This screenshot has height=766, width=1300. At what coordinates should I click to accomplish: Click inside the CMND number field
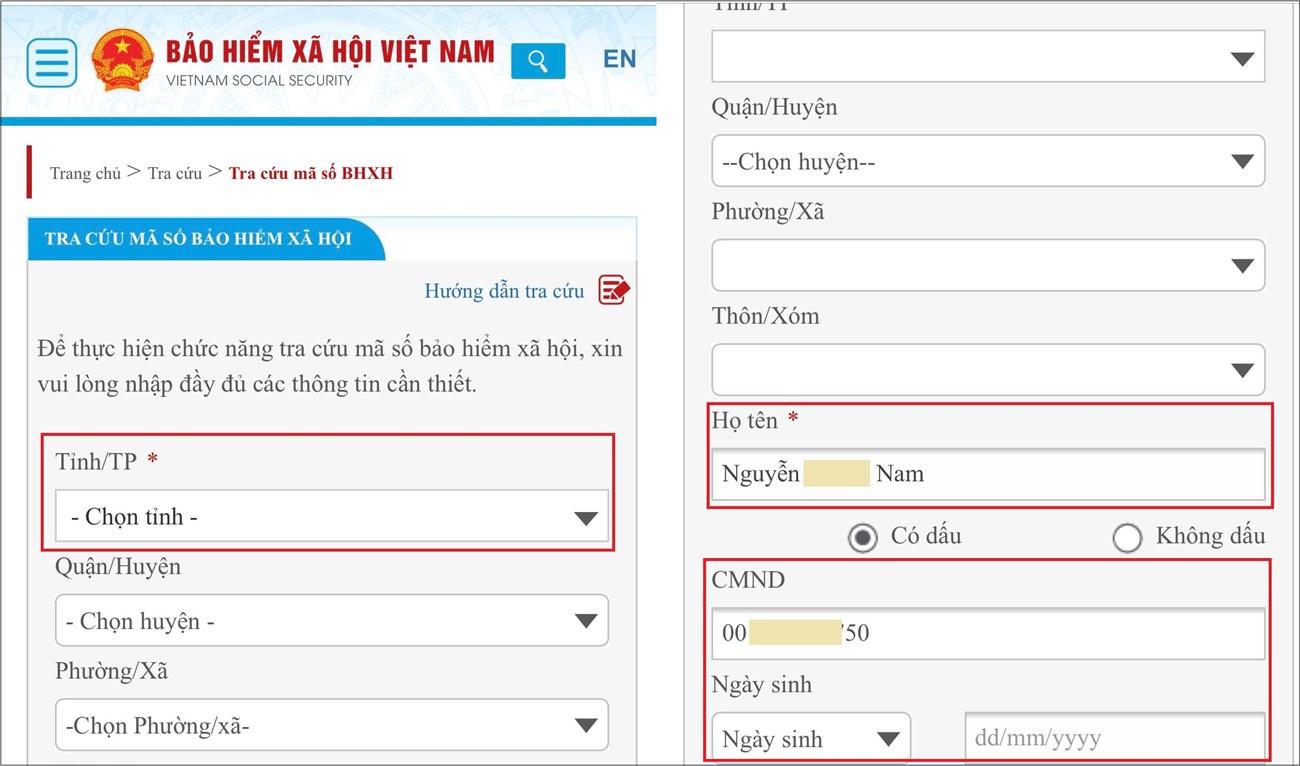[x=987, y=633]
